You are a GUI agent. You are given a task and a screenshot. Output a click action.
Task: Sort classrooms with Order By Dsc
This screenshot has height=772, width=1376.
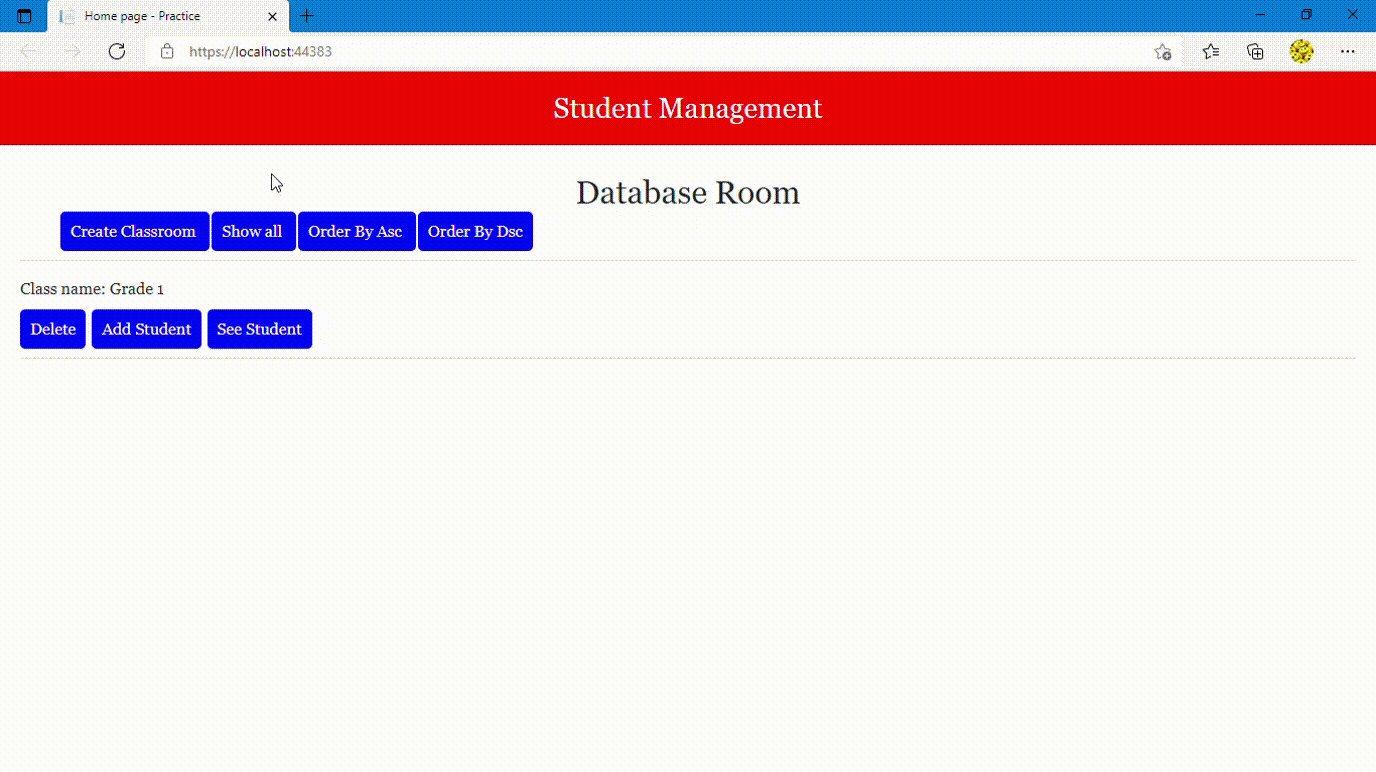pyautogui.click(x=475, y=231)
